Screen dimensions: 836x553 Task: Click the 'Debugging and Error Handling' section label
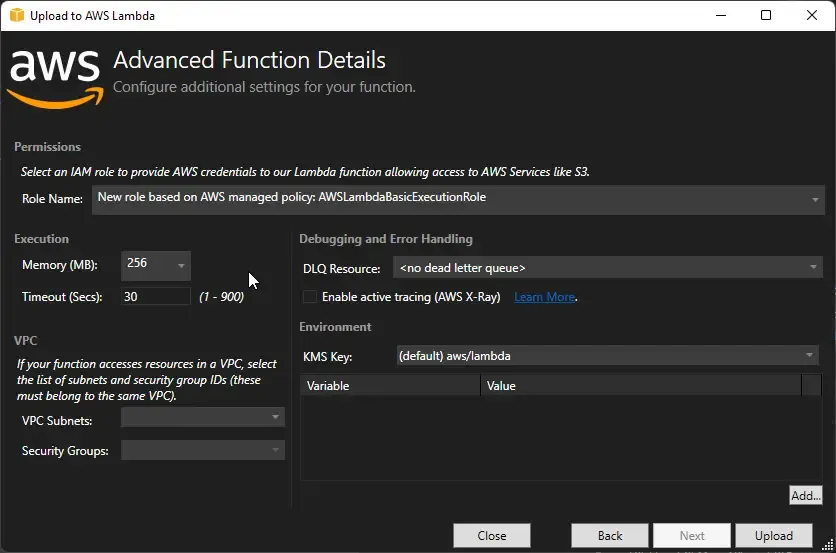[386, 239]
